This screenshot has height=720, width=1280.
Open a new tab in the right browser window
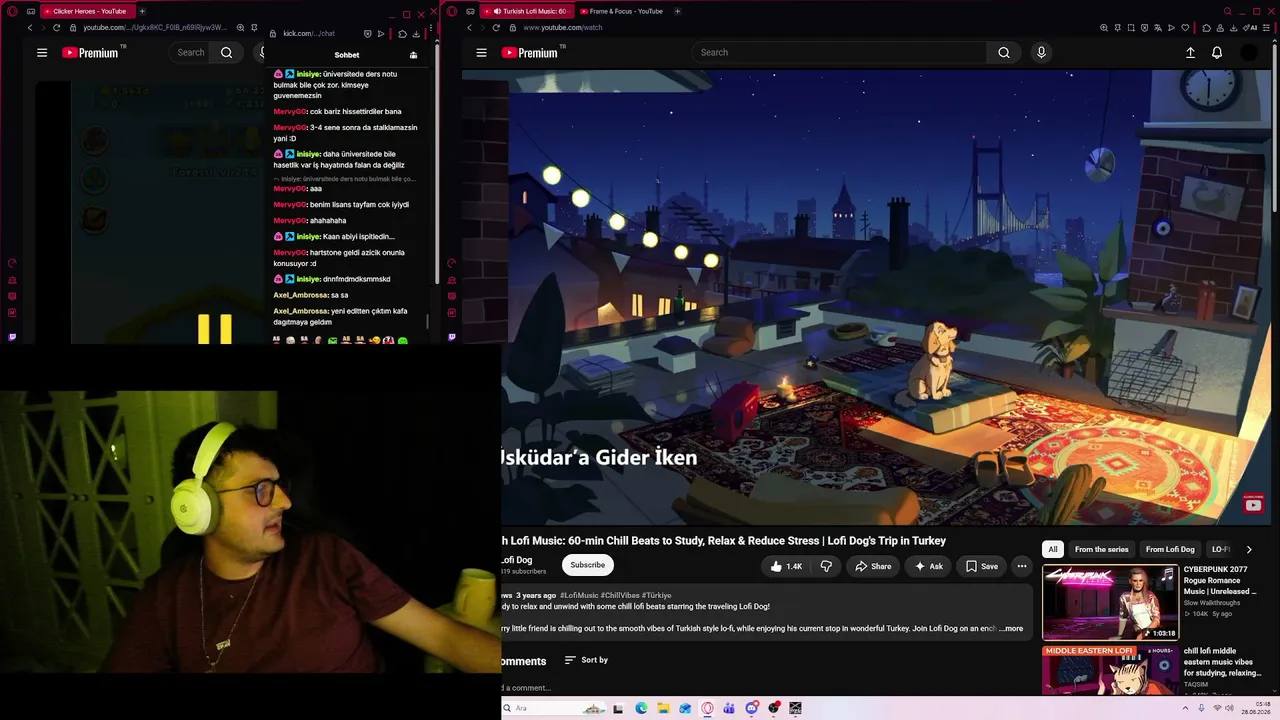pyautogui.click(x=677, y=11)
